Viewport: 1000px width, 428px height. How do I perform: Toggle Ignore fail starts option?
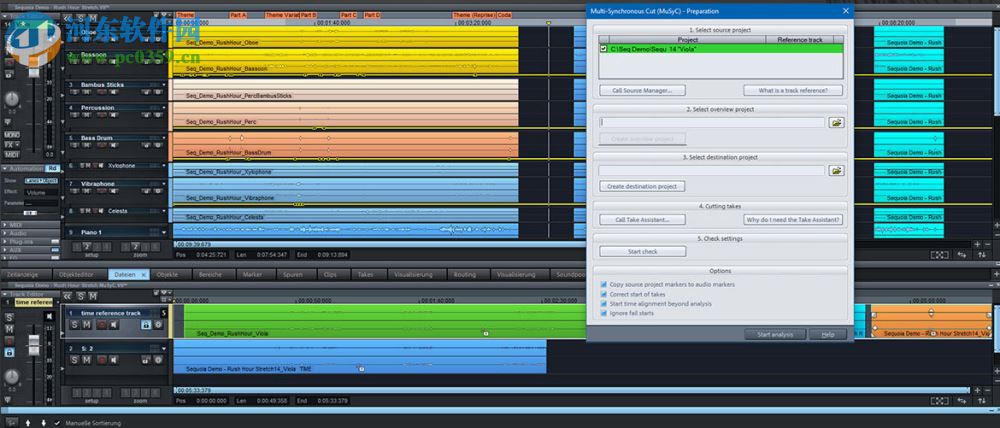click(x=603, y=313)
